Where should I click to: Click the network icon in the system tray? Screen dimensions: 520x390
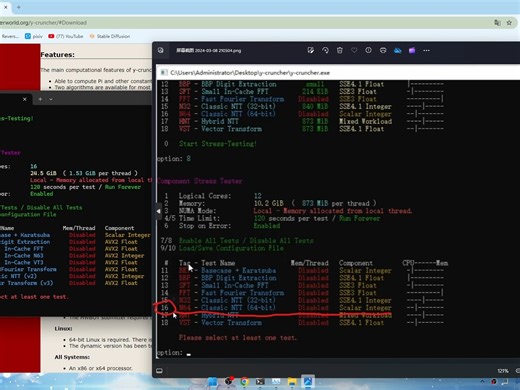(x=505, y=382)
